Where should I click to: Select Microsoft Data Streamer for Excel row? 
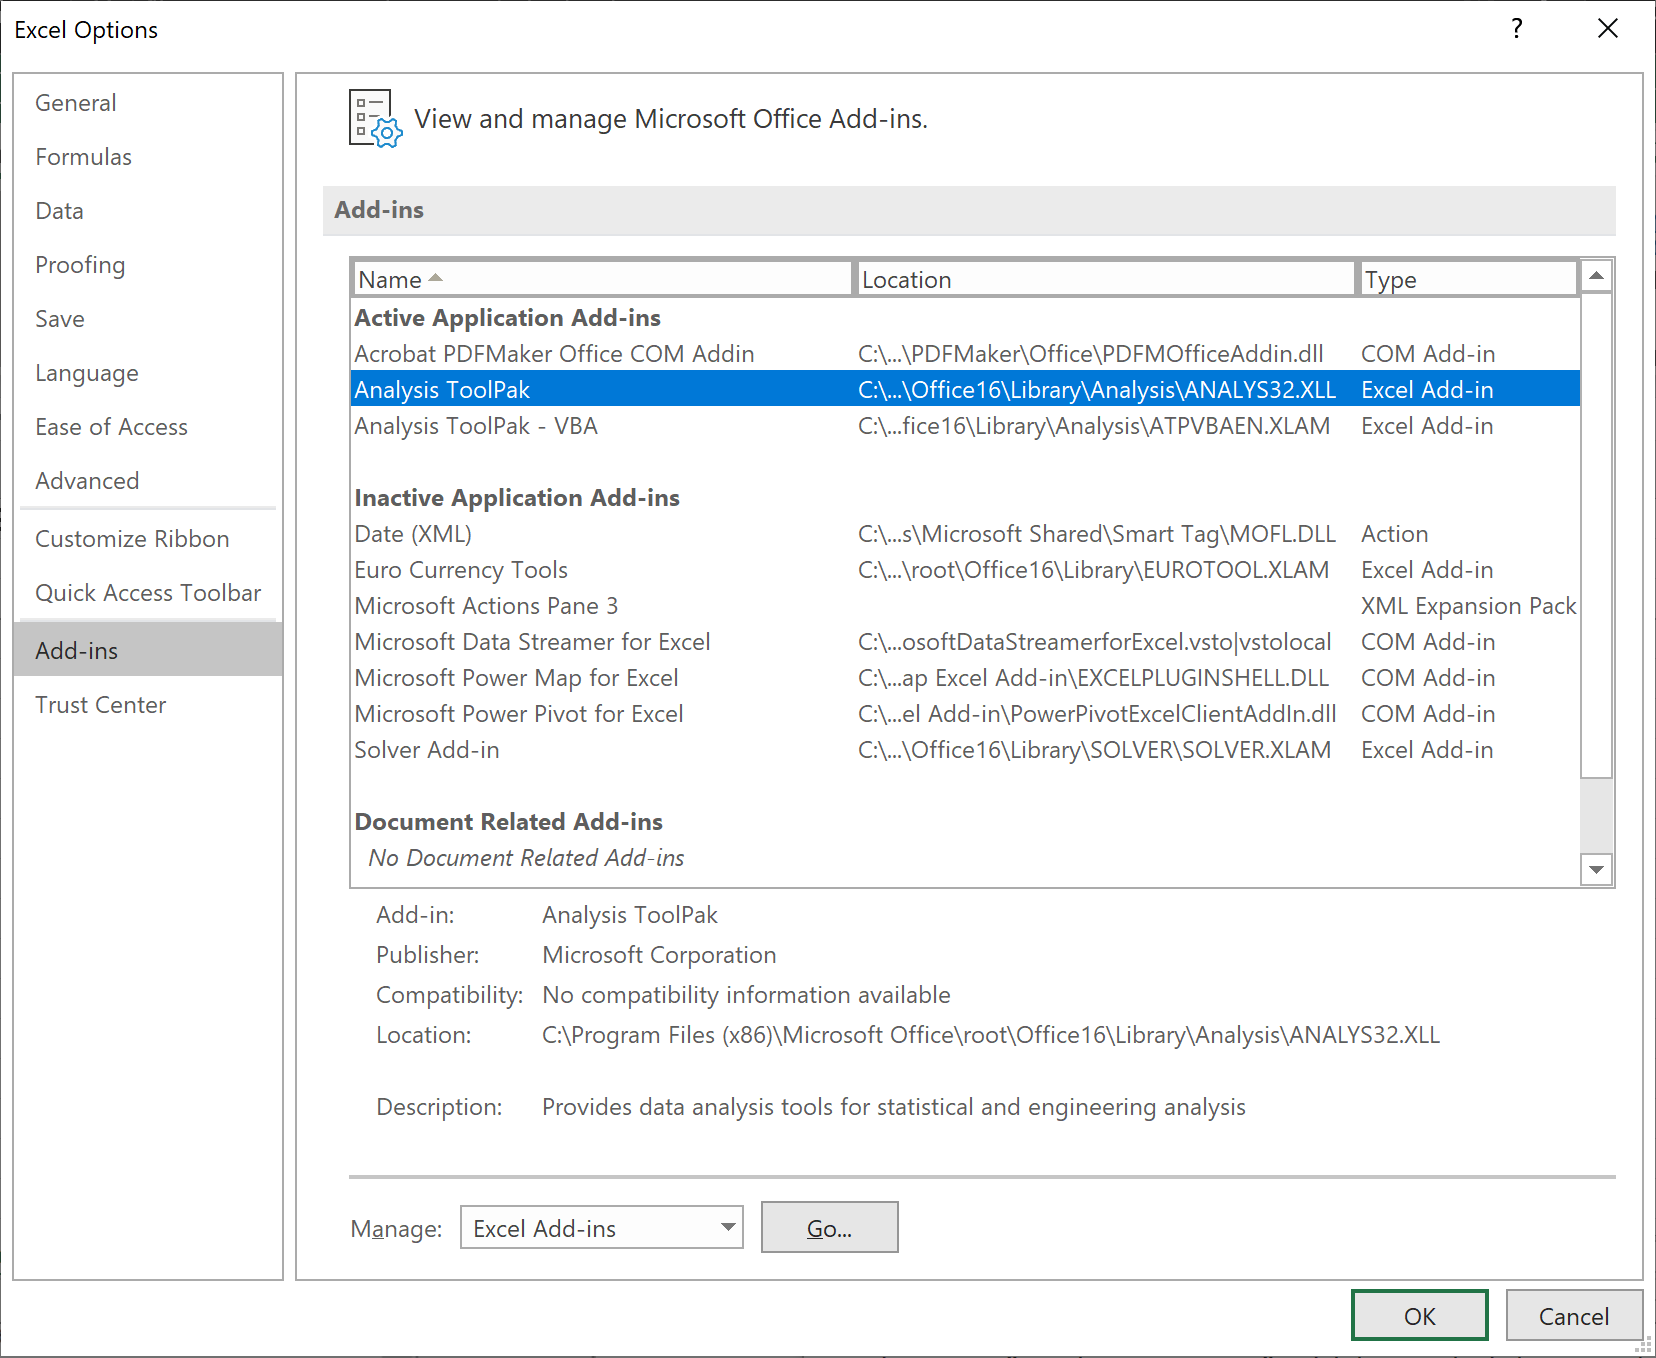[966, 642]
